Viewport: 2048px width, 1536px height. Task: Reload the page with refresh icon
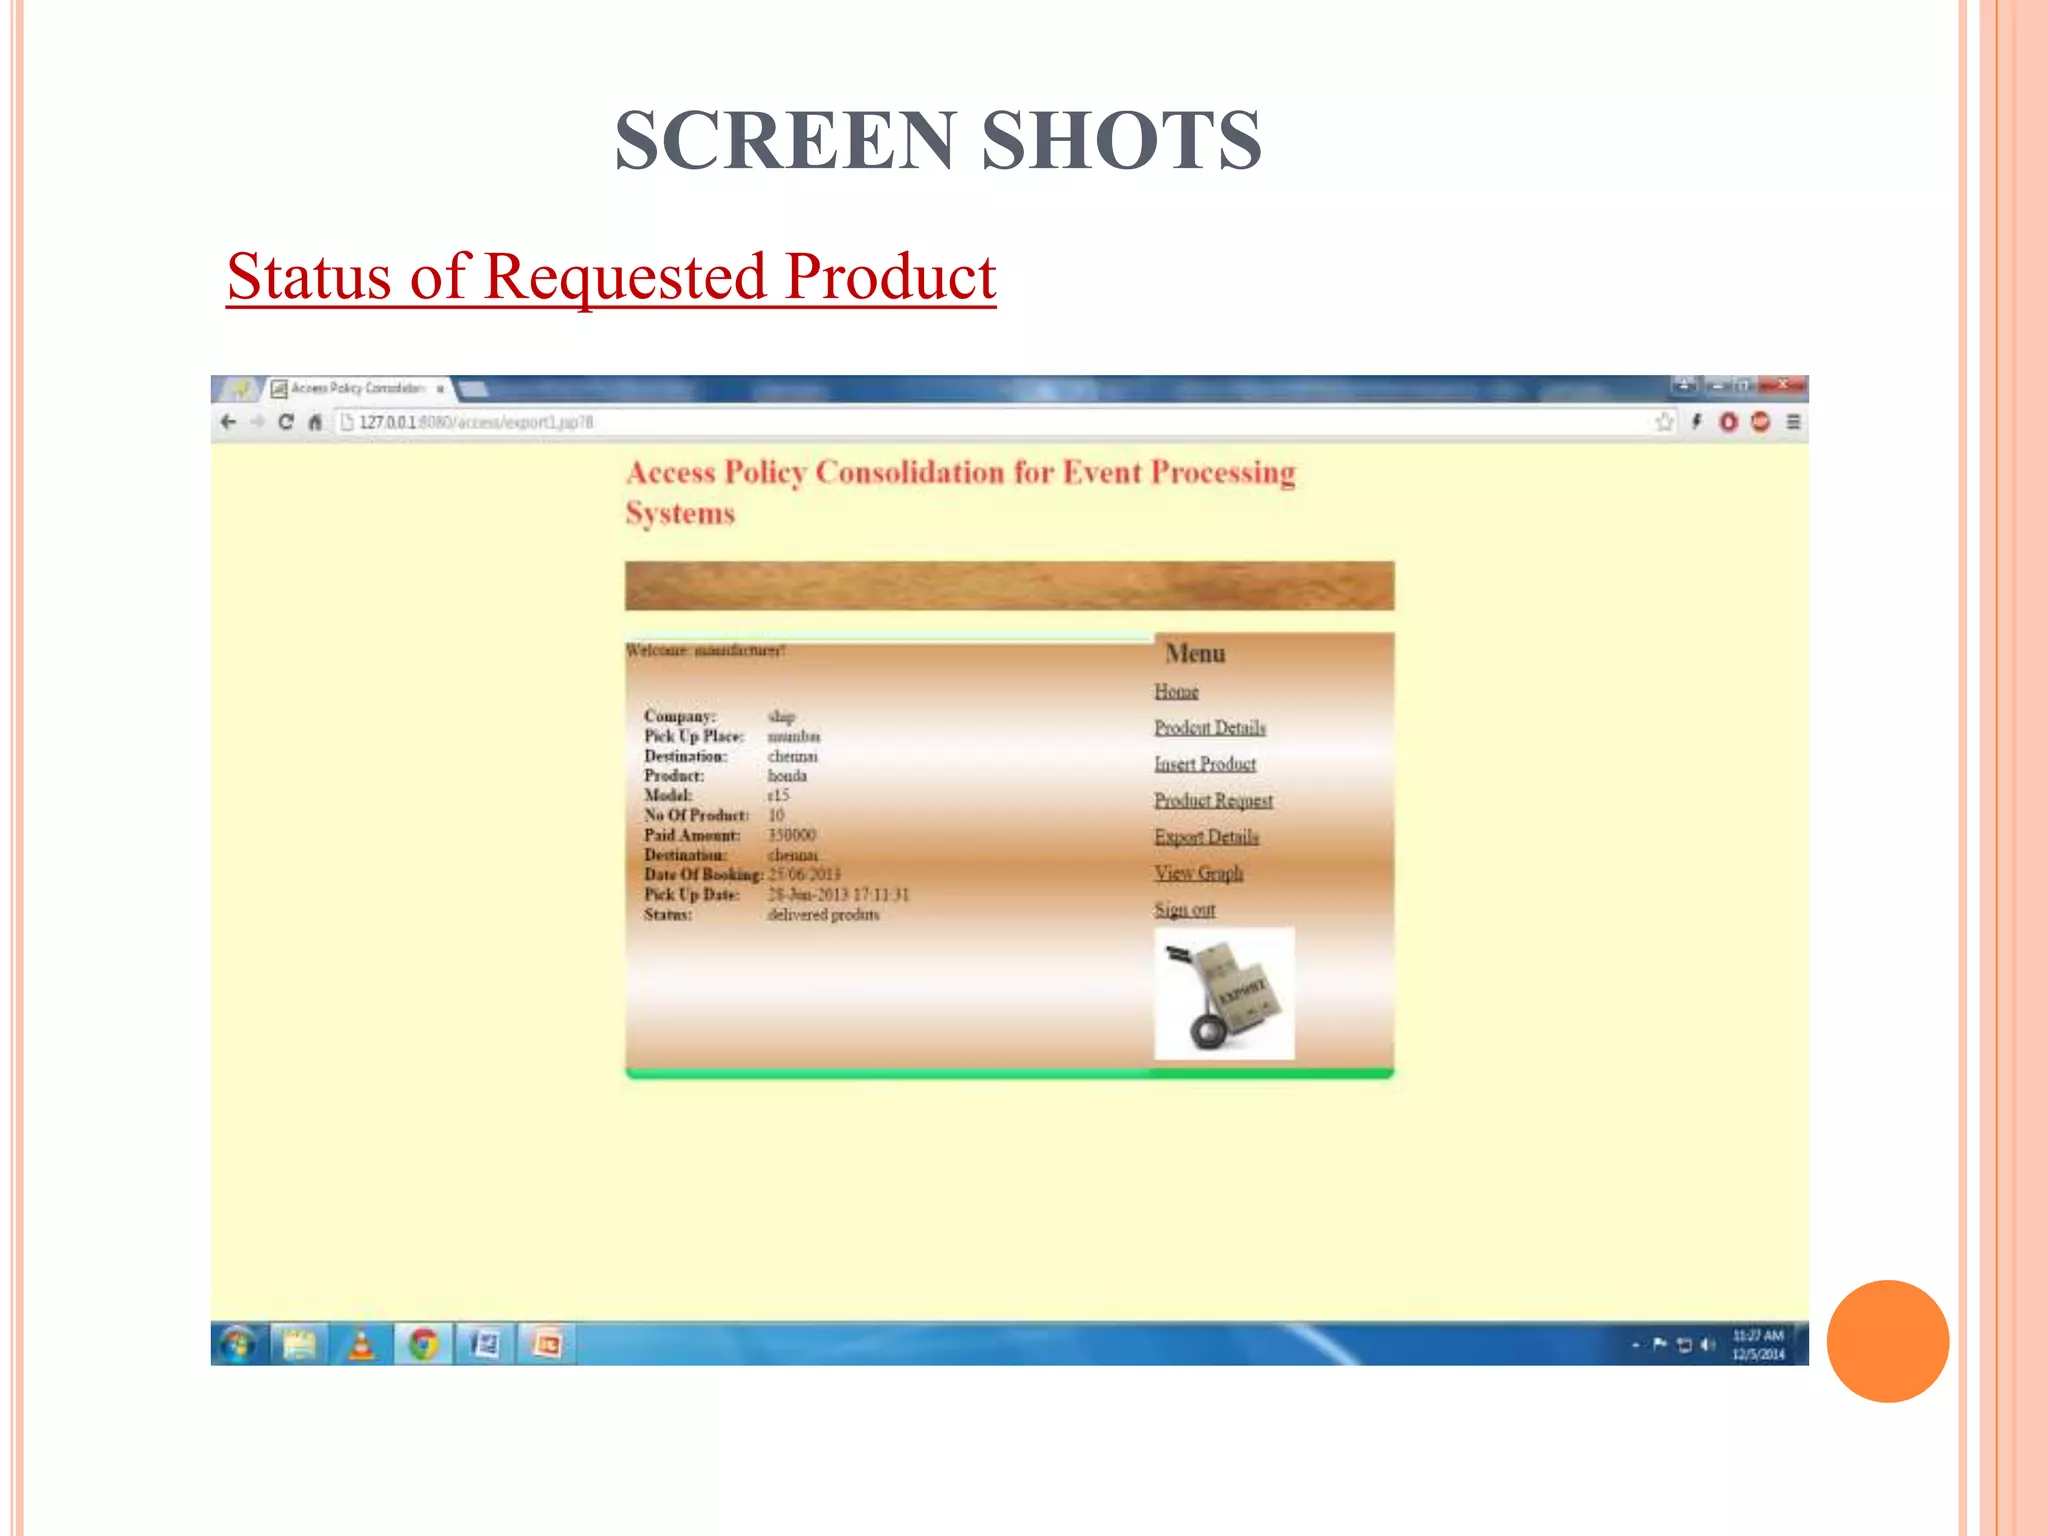(x=286, y=422)
